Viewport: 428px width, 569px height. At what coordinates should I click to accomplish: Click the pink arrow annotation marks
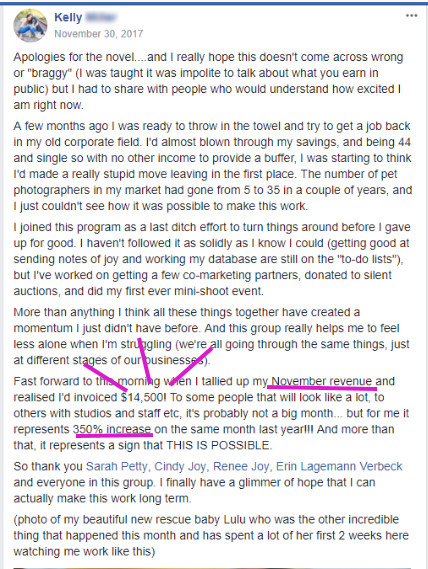click(x=148, y=365)
